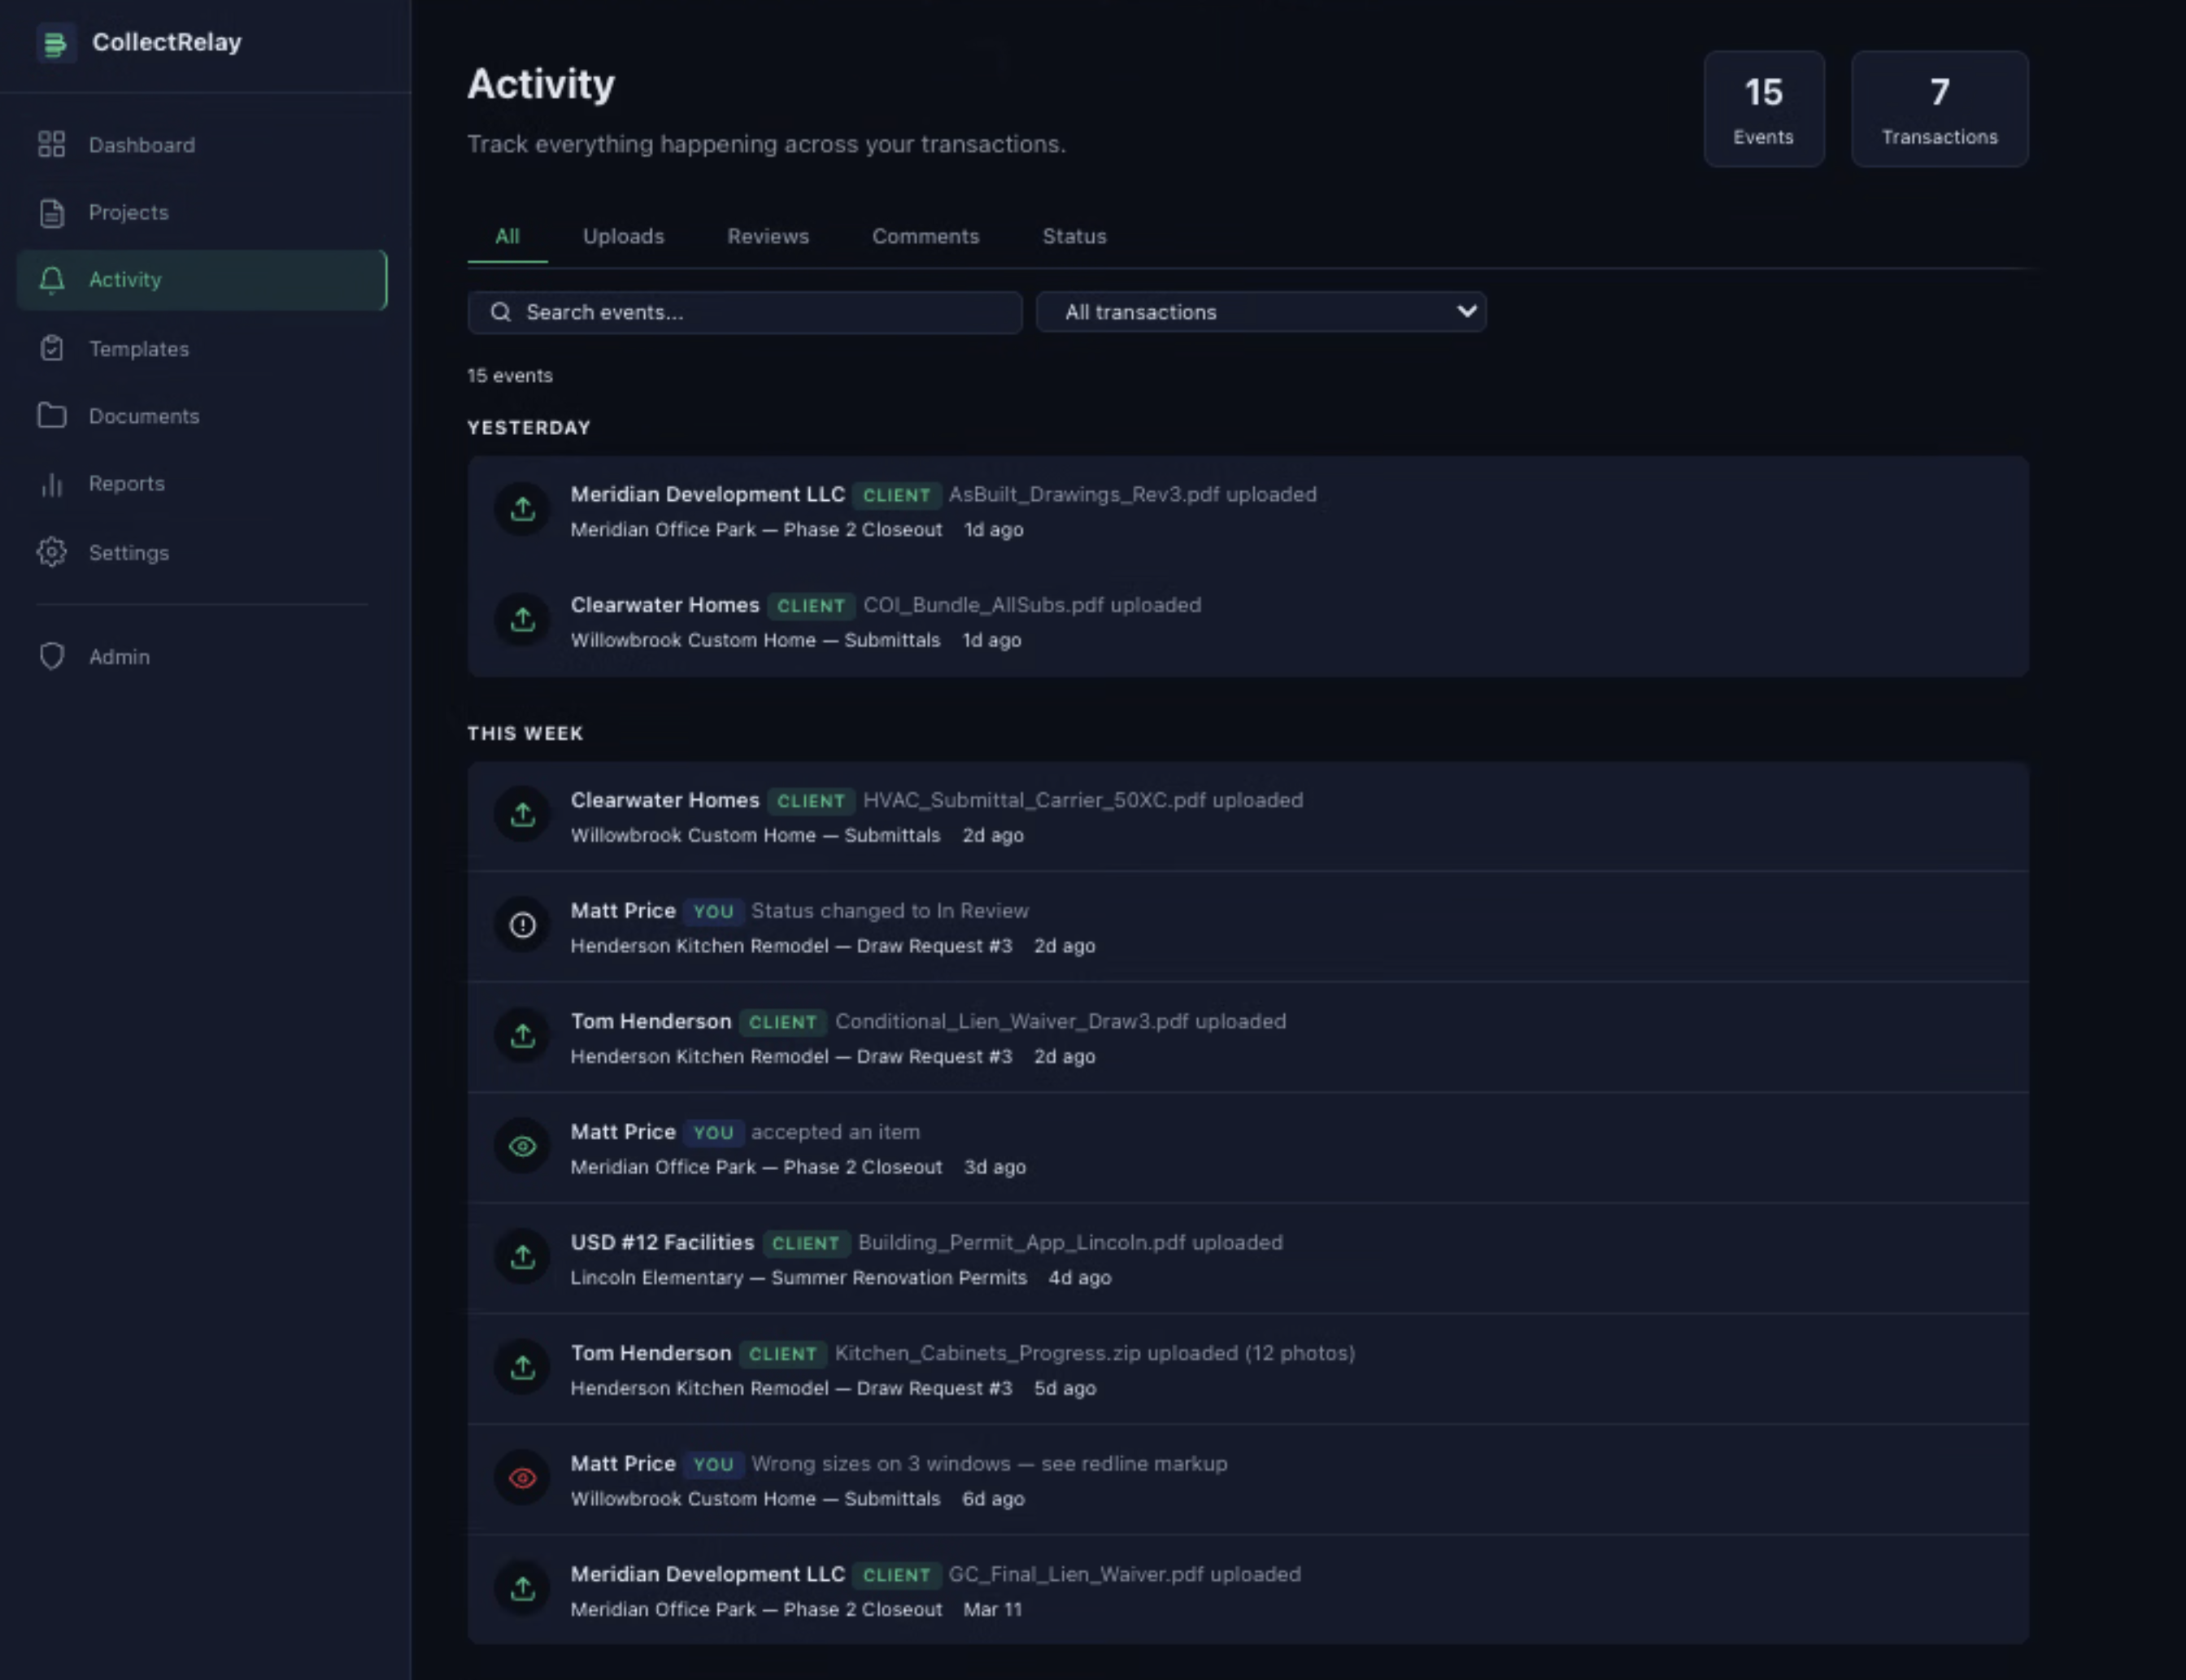The image size is (2186, 1680).
Task: Click the status alert icon on the In Review event
Action: point(523,925)
